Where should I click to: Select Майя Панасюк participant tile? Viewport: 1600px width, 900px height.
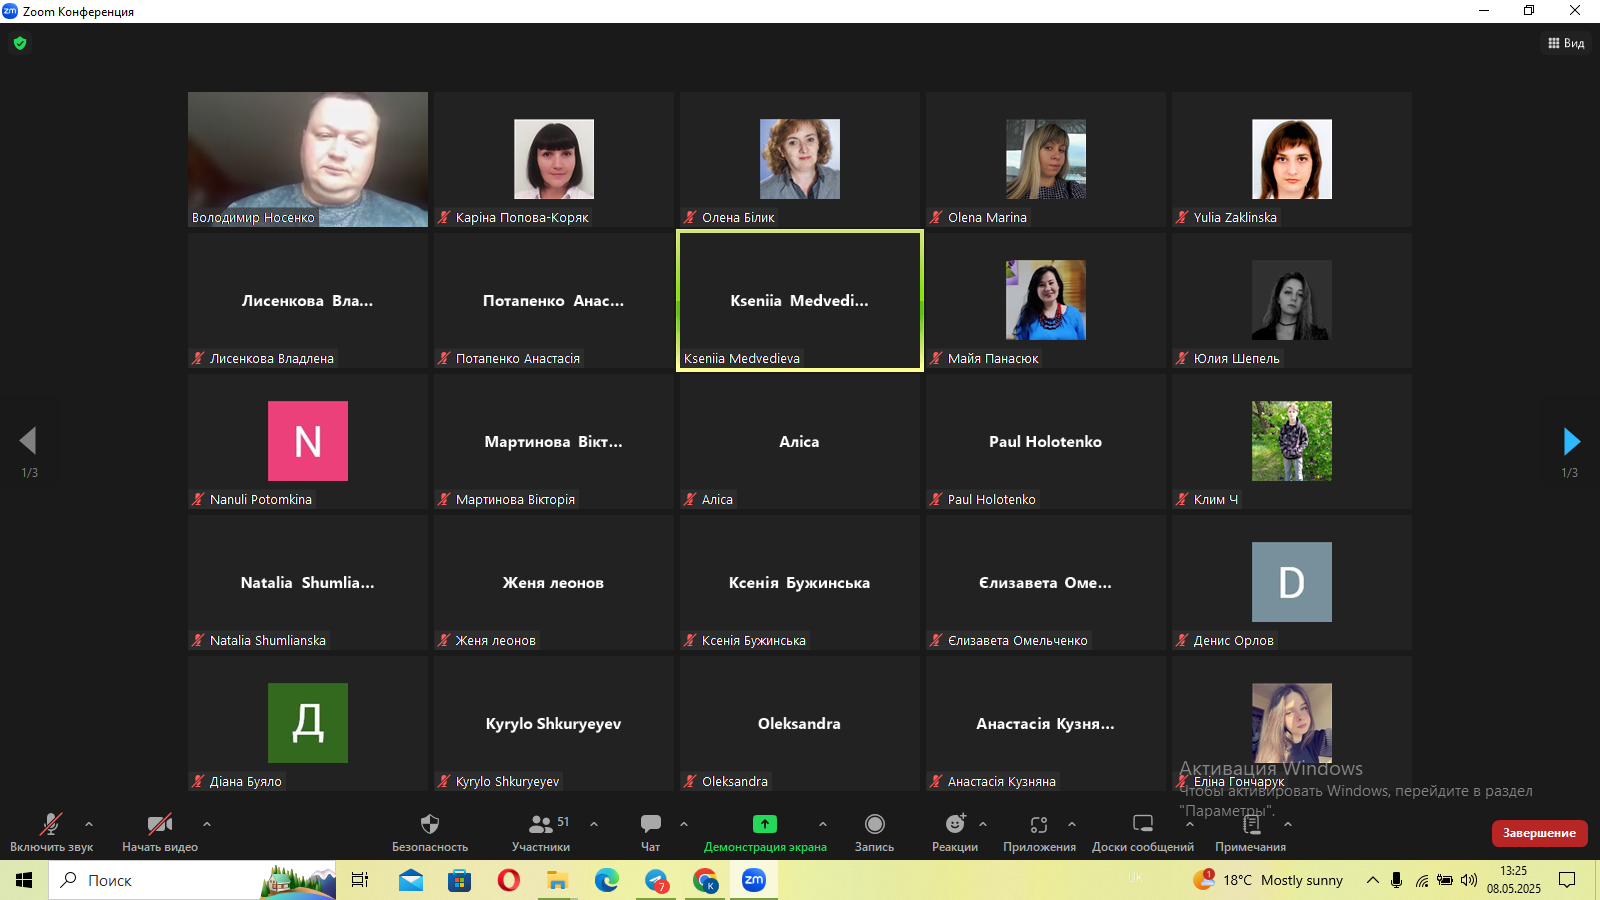click(x=1046, y=300)
